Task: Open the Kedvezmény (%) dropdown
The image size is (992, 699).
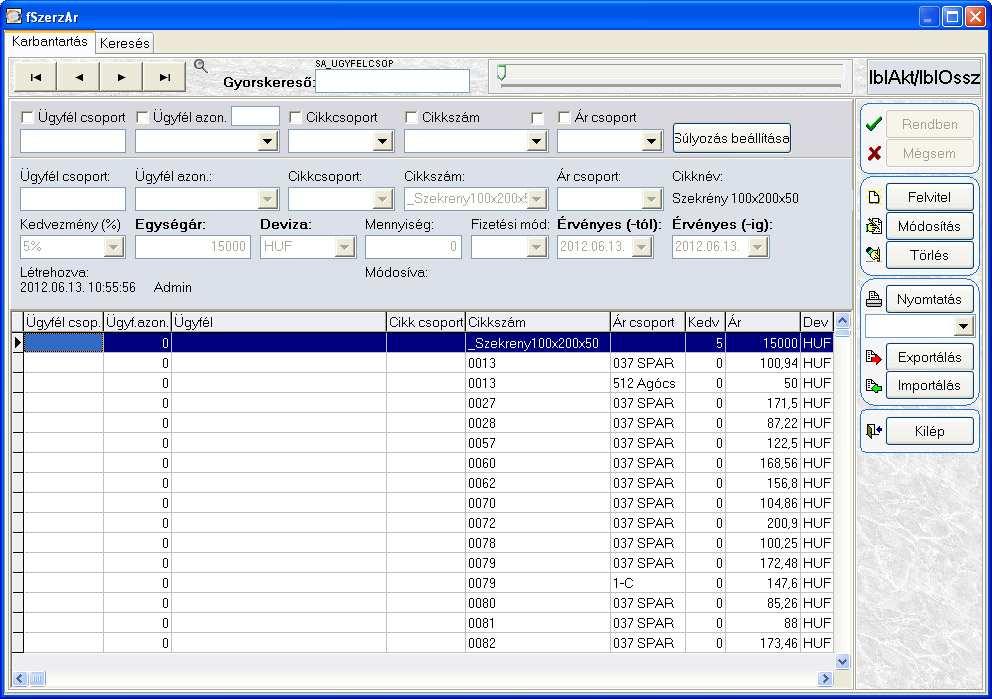Action: pyautogui.click(x=113, y=247)
